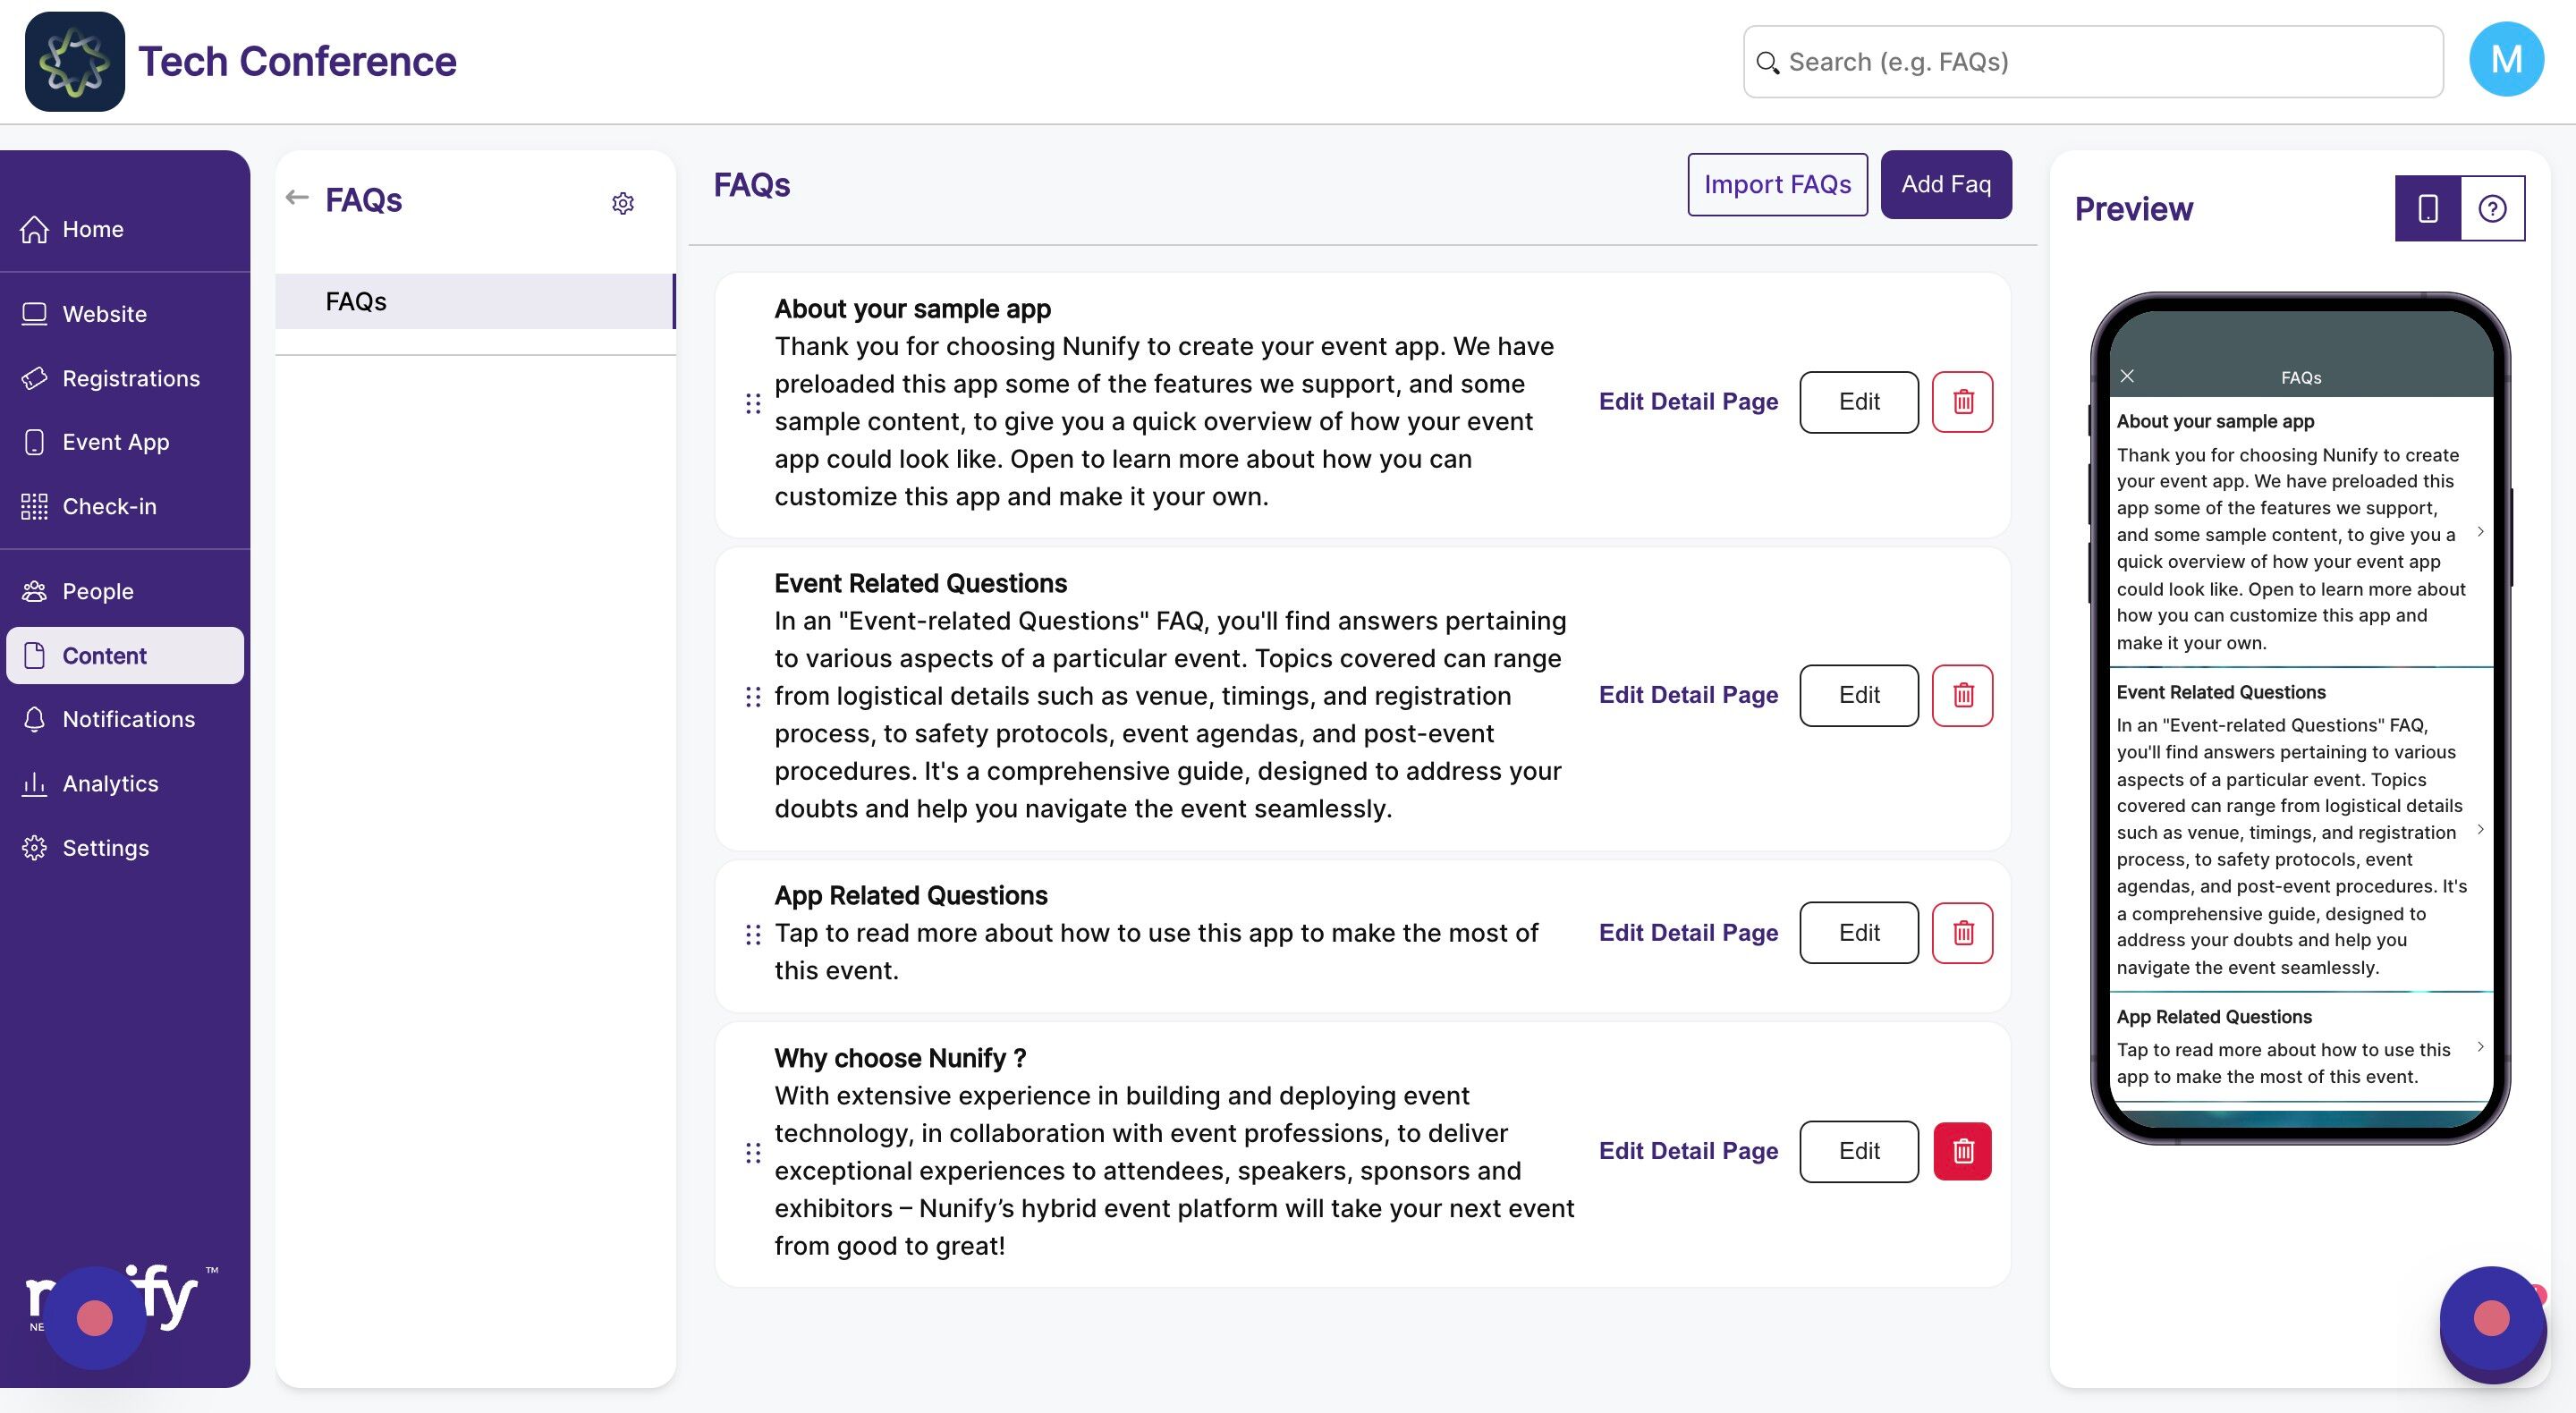Expand 'About your sample app' chevron in preview
This screenshot has height=1413, width=2576.
coord(2480,531)
